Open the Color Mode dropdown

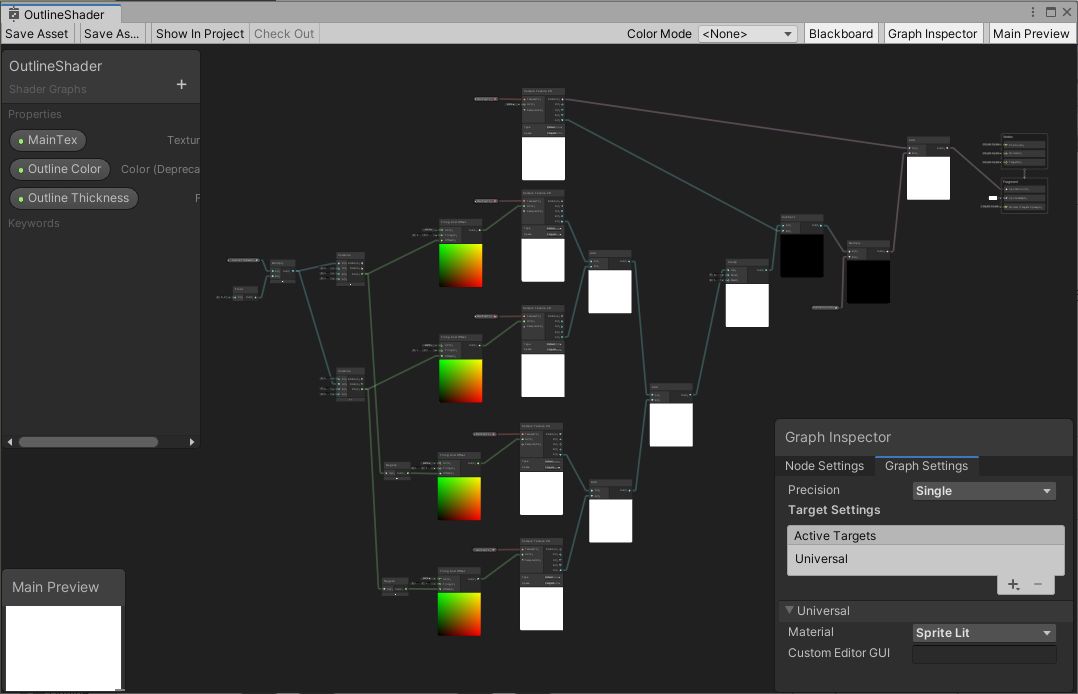[x=747, y=33]
